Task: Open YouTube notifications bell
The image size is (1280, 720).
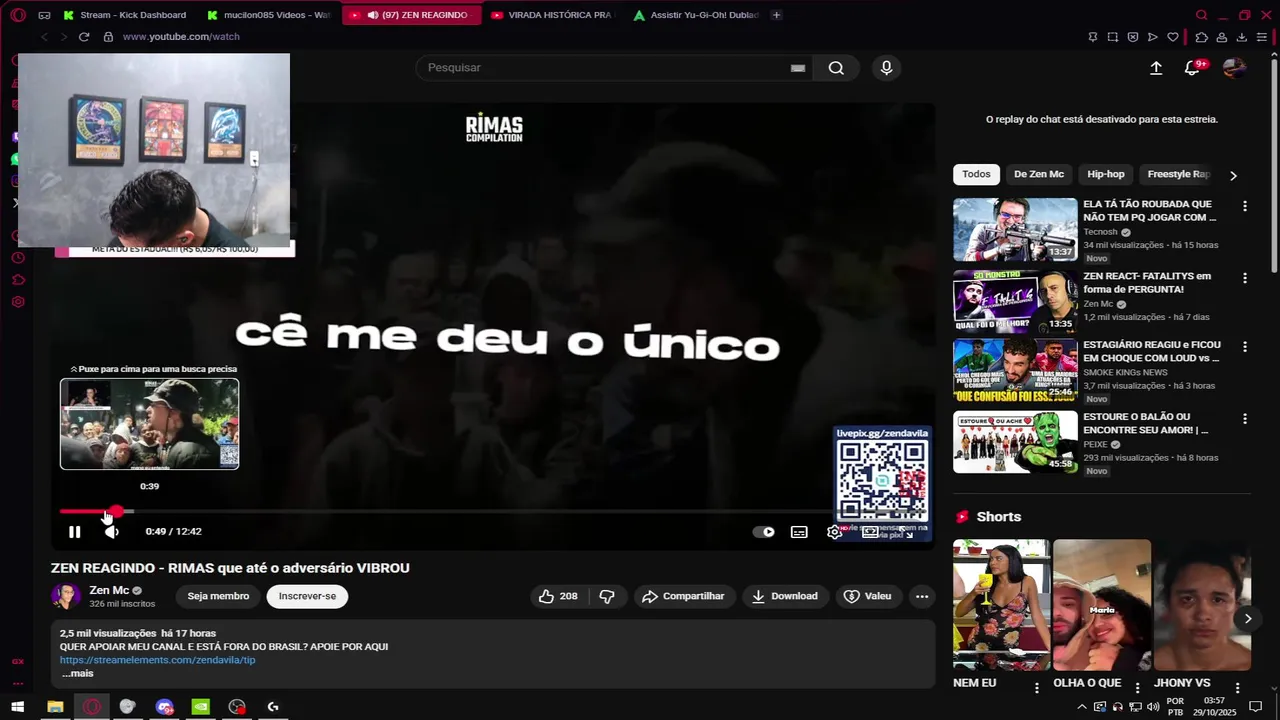Action: pyautogui.click(x=1192, y=68)
